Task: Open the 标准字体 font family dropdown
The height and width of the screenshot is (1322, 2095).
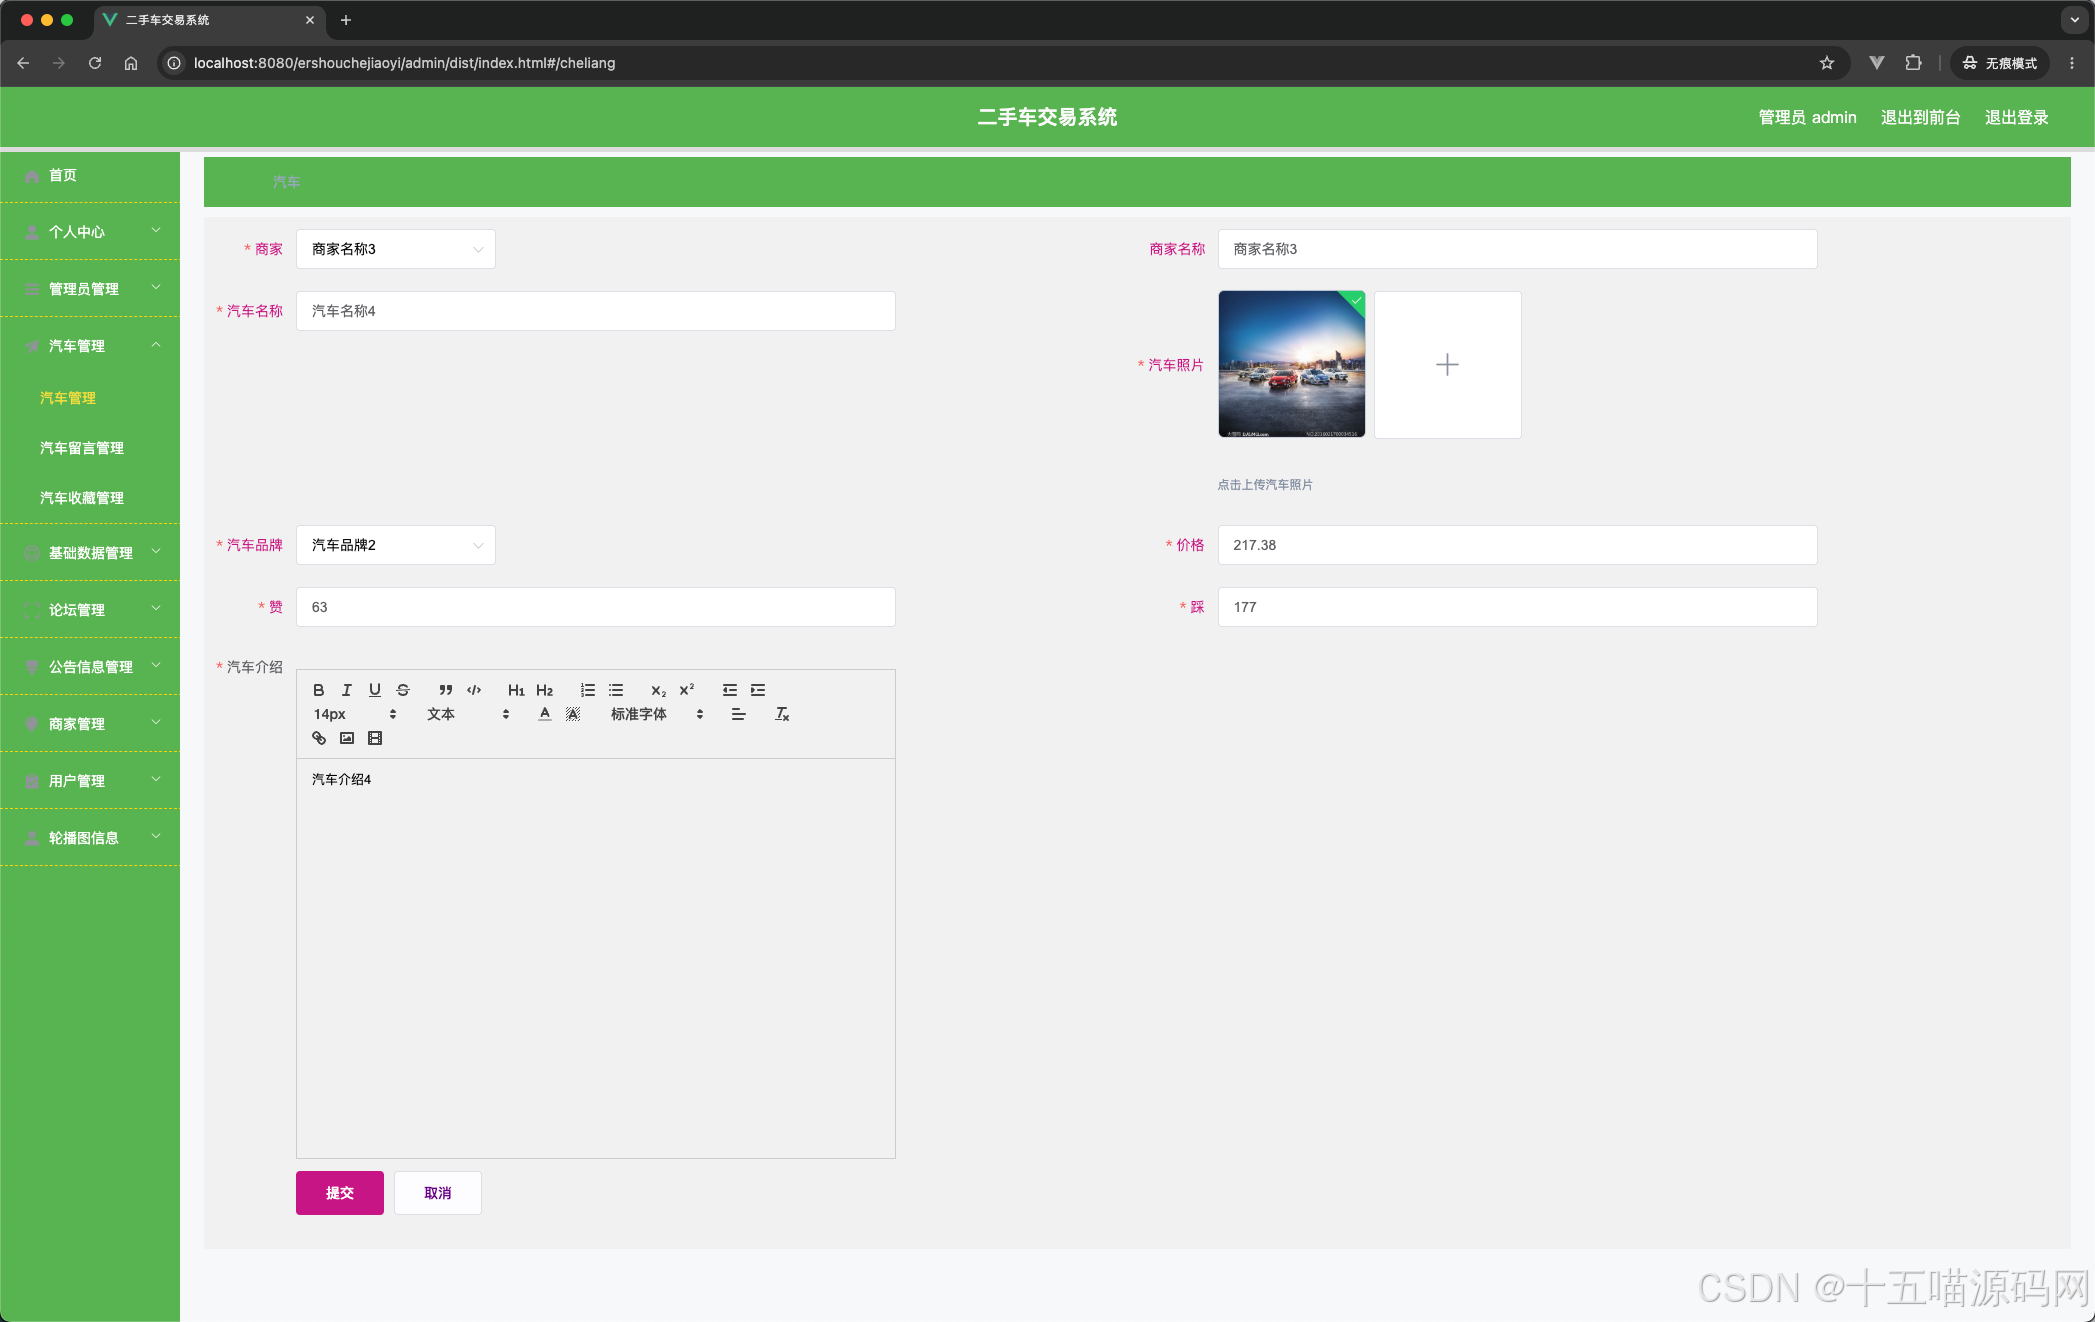Action: (x=657, y=714)
